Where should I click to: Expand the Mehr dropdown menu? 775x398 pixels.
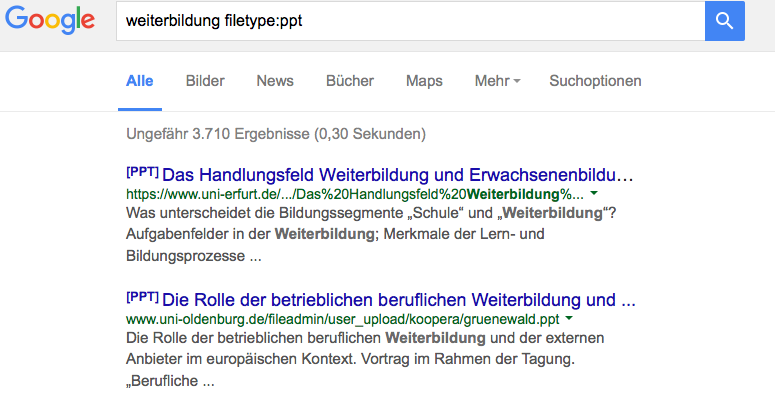(x=497, y=81)
